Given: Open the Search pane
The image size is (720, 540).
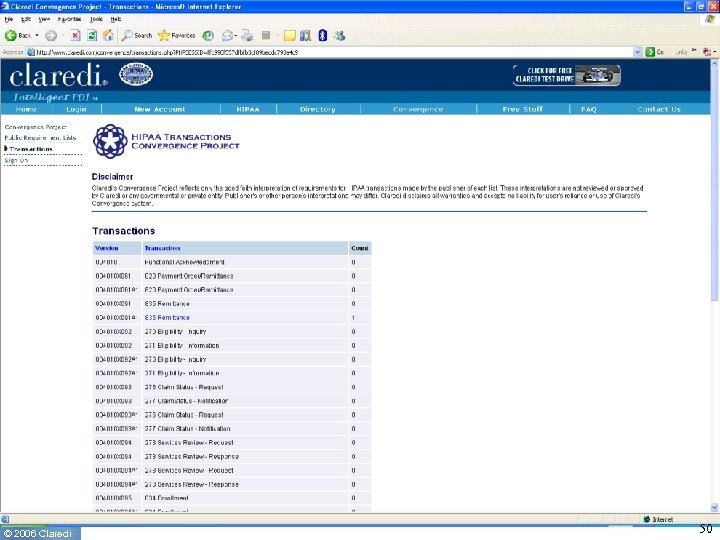Looking at the screenshot, I should (137, 35).
